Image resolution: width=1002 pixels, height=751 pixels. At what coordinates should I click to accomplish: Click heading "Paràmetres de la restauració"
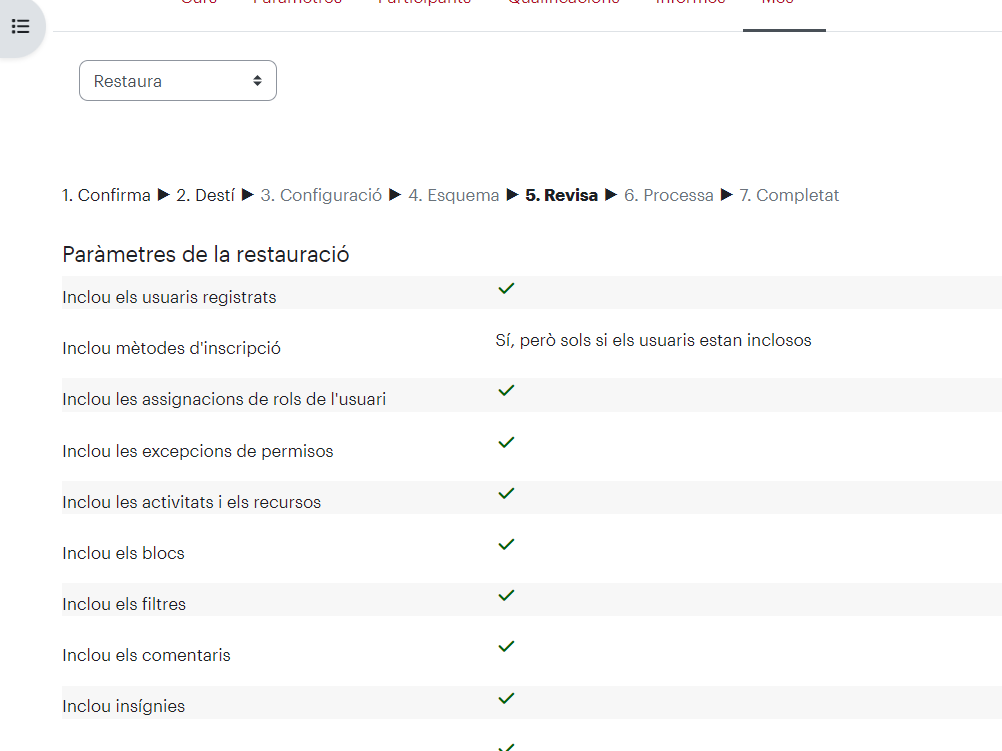point(206,254)
